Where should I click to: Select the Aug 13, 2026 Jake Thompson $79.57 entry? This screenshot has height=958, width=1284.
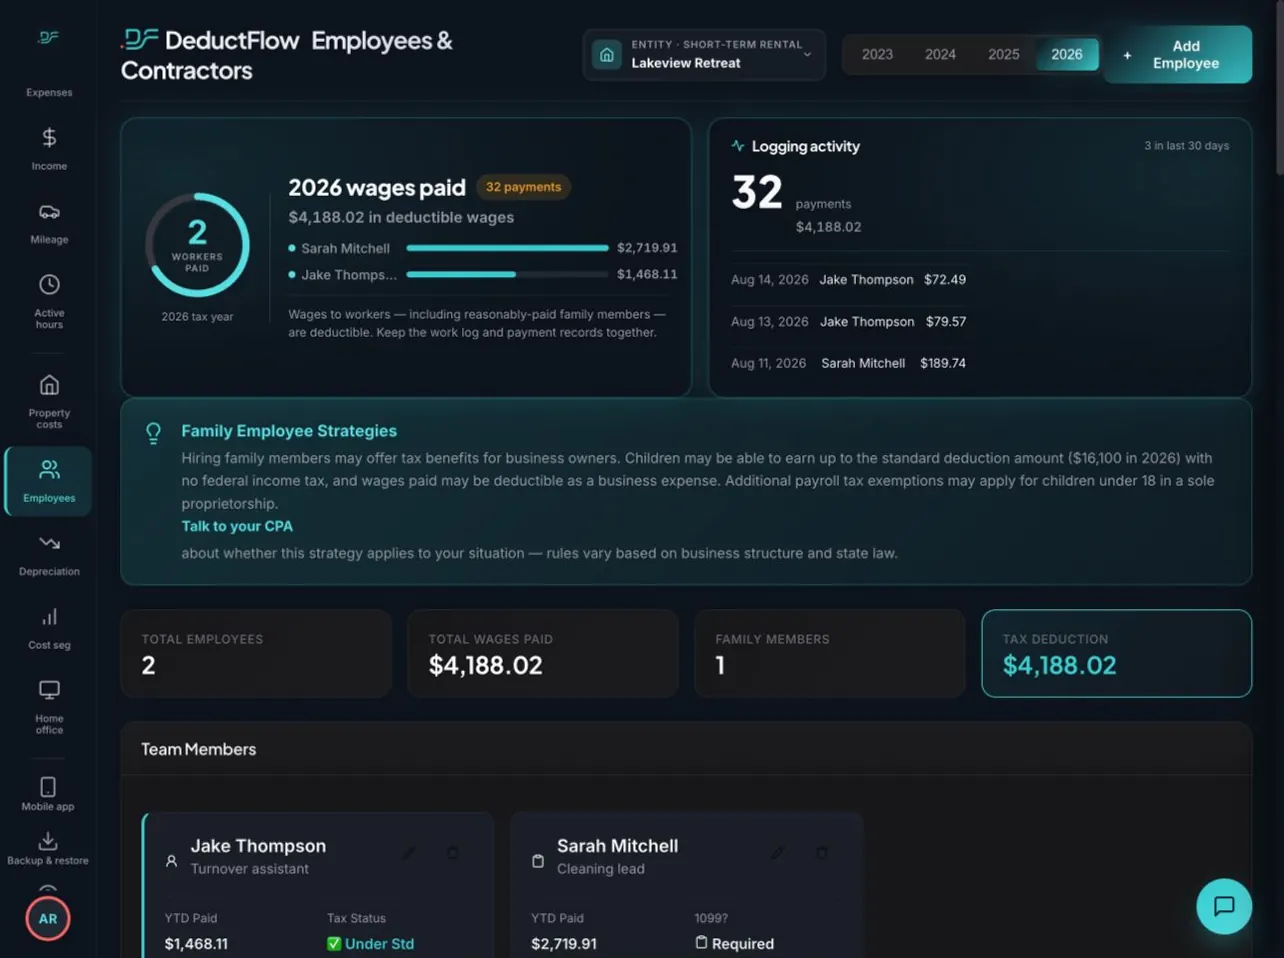(848, 322)
